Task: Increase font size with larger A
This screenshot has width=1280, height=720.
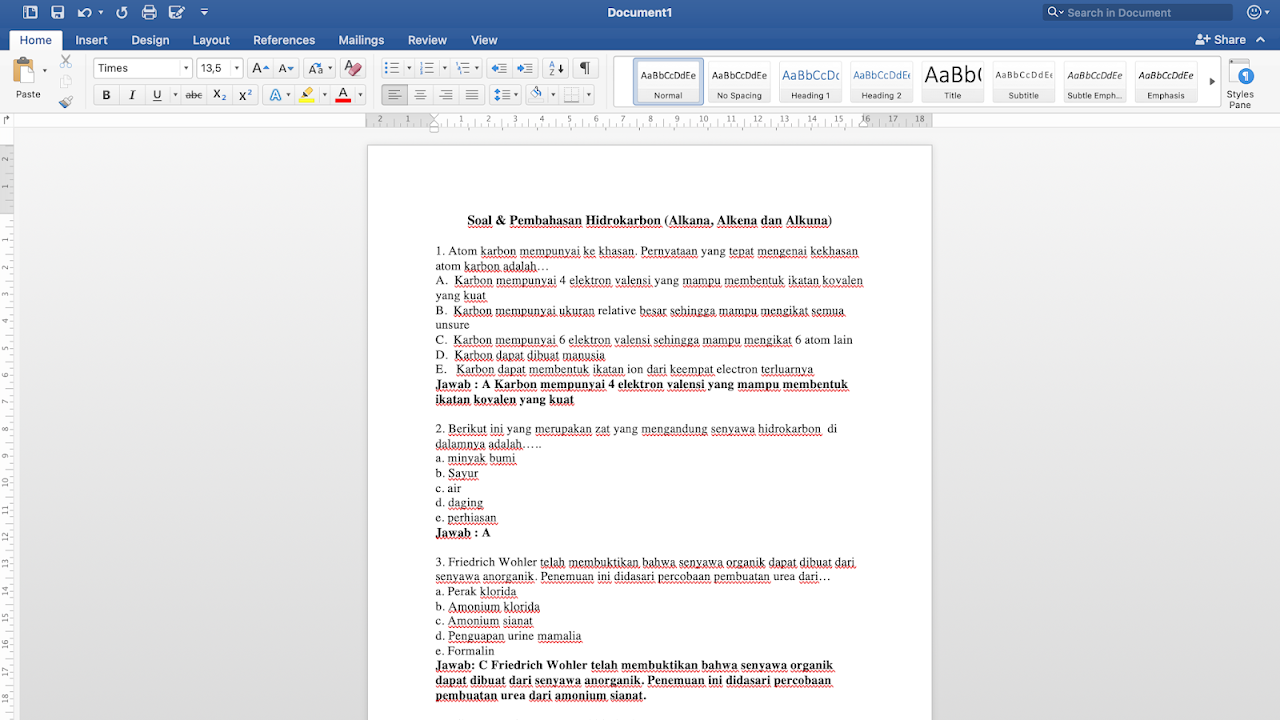Action: click(x=260, y=68)
